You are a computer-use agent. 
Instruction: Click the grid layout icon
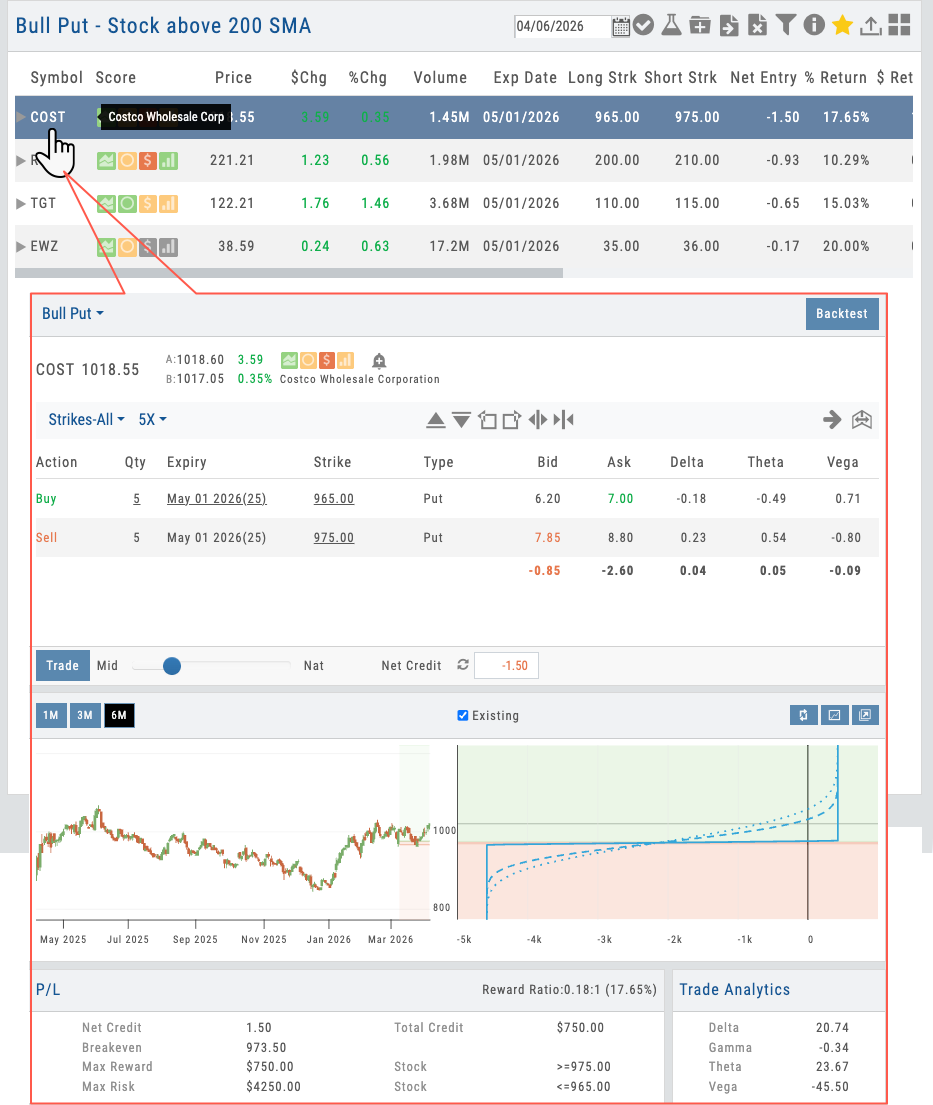[x=899, y=26]
